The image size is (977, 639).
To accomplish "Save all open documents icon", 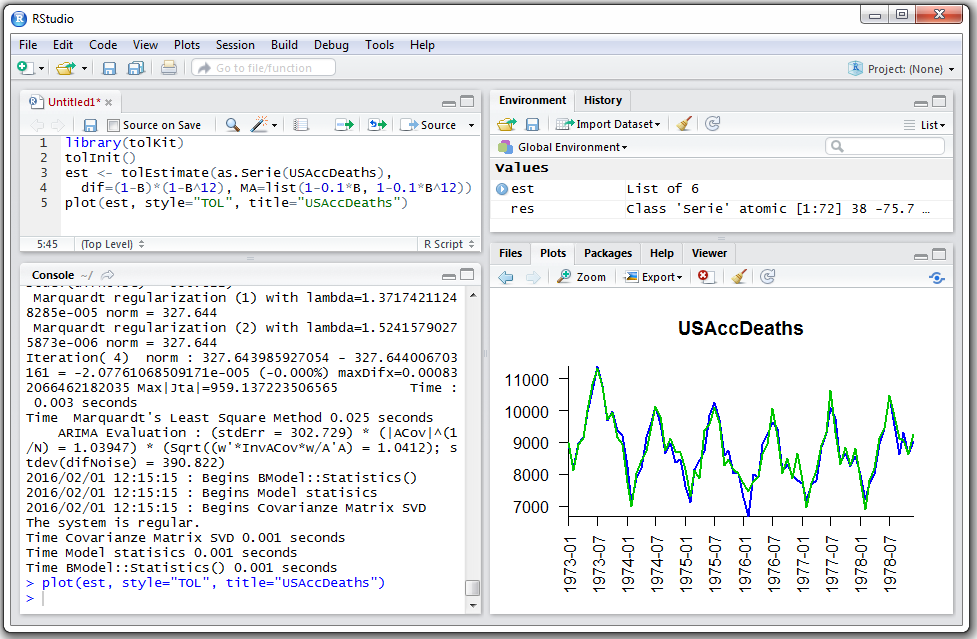I will 134,68.
